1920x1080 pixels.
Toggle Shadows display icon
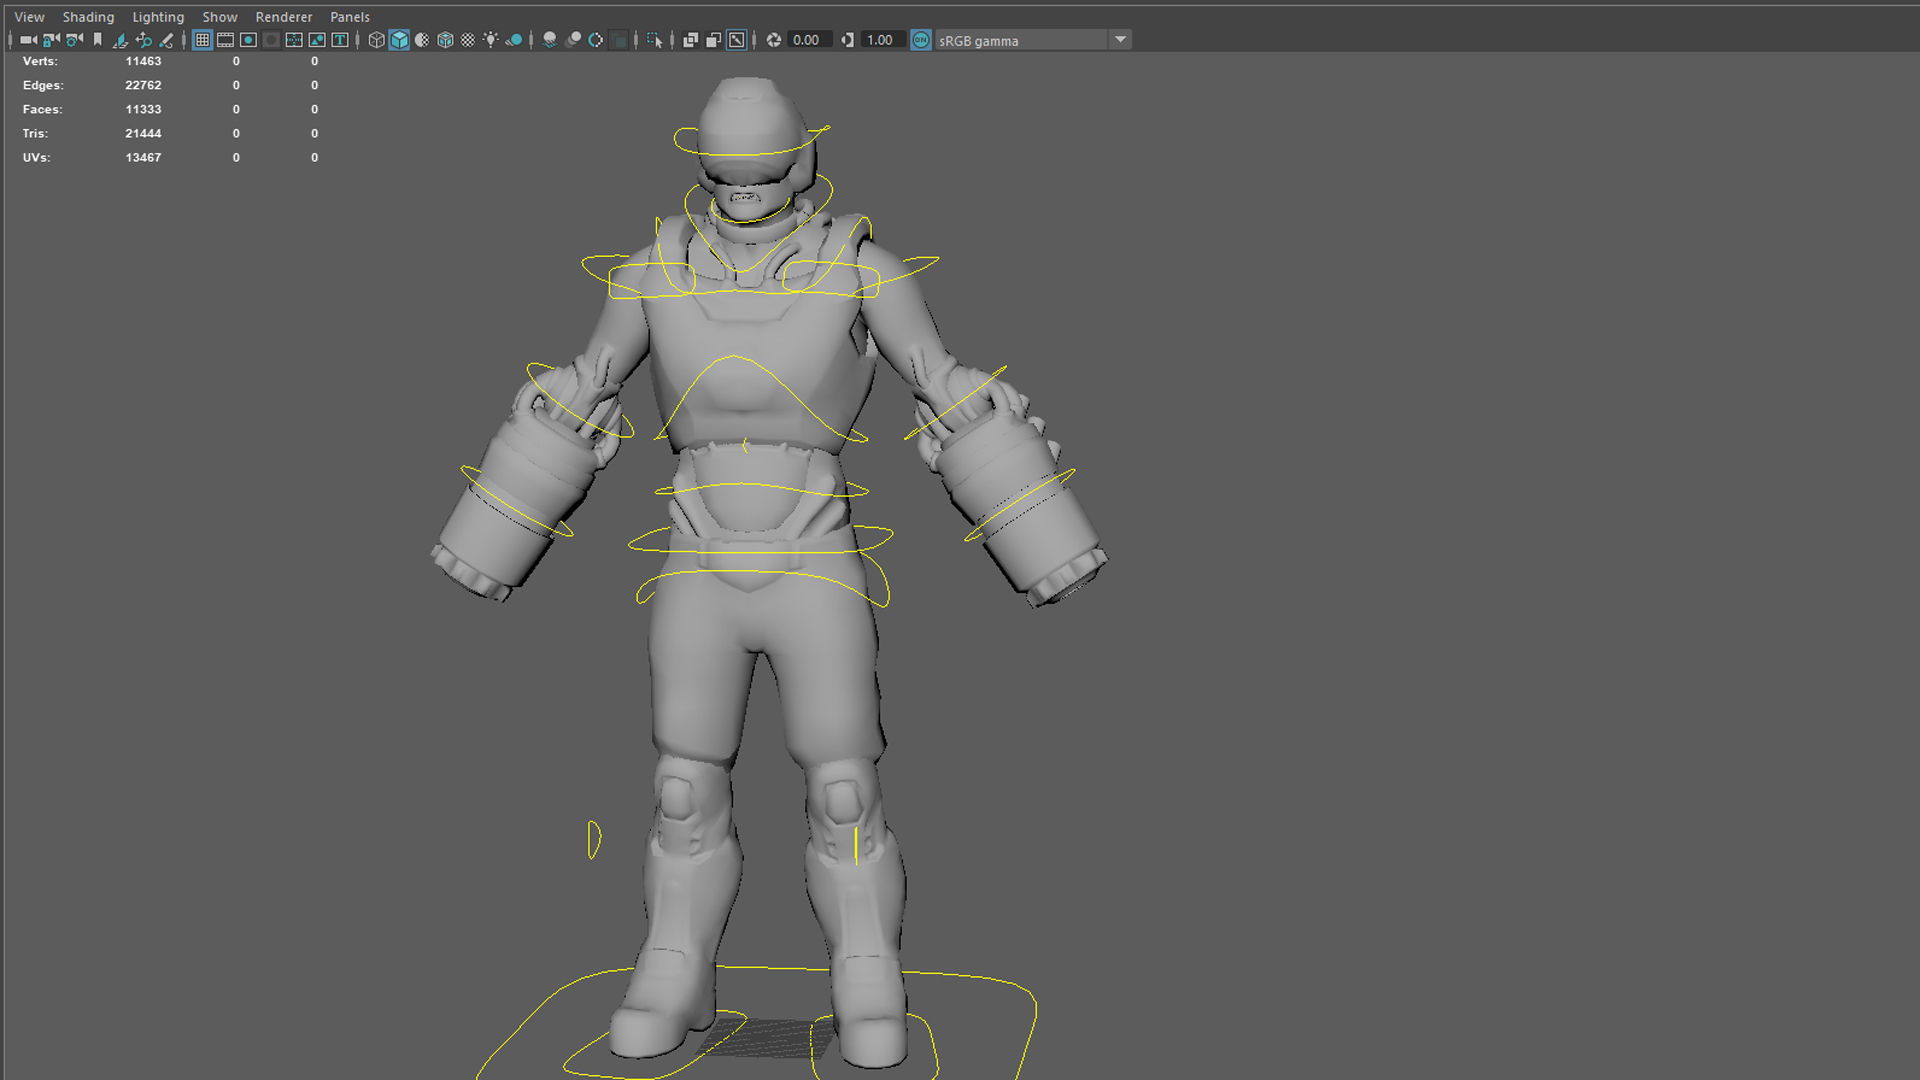514,40
